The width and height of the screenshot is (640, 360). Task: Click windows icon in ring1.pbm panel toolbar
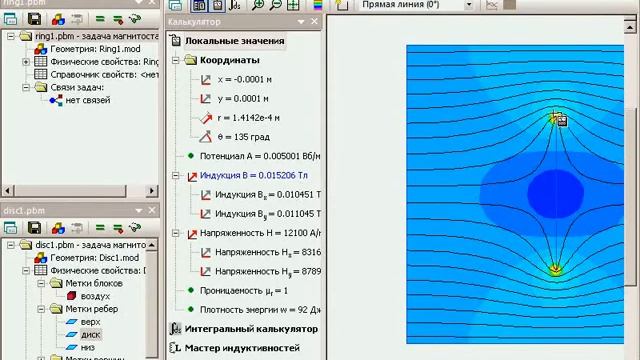[10, 19]
